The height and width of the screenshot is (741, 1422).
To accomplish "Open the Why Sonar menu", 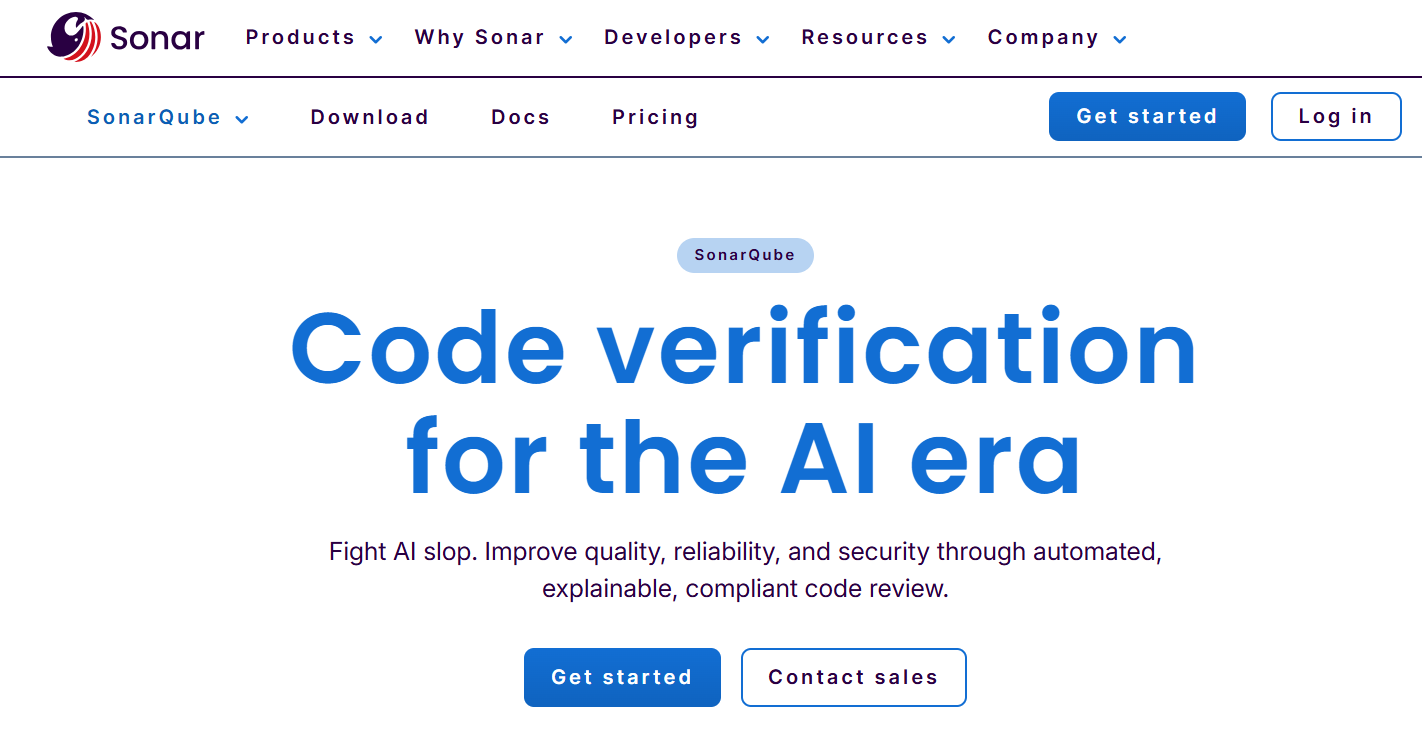I will tap(478, 37).
